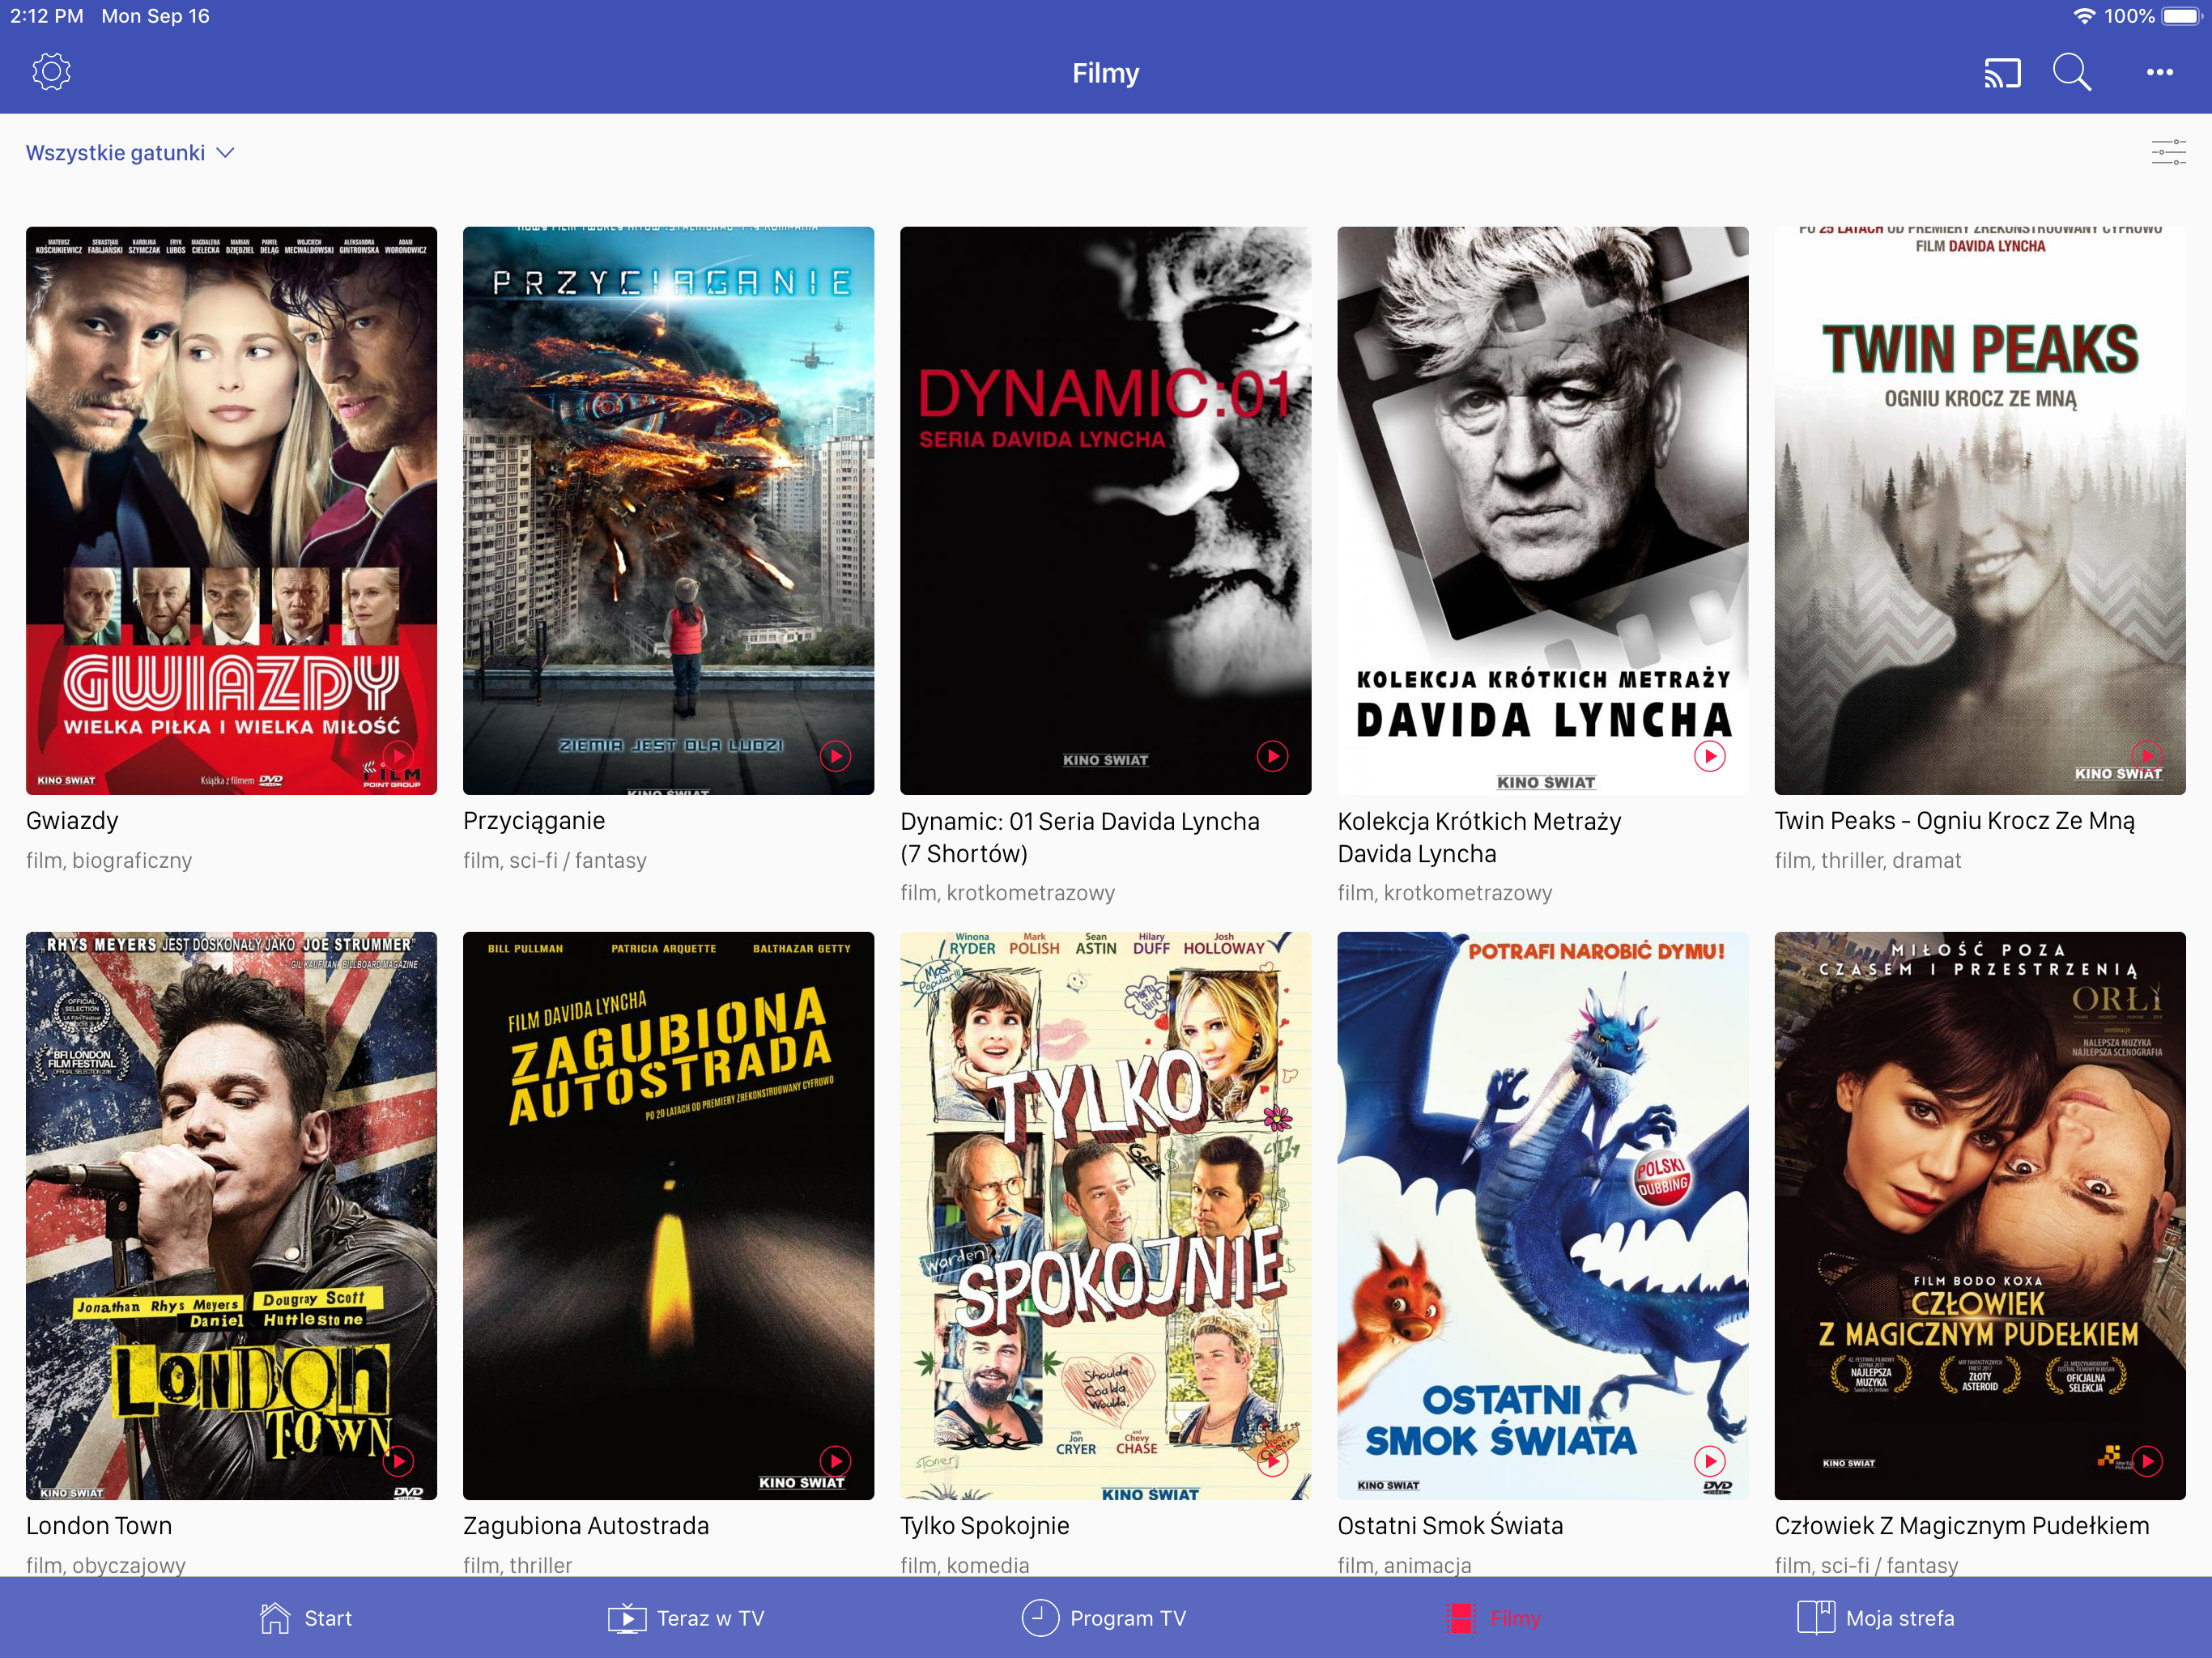
Task: Play Zagubiona Autostrada via poster play icon
Action: pos(835,1461)
